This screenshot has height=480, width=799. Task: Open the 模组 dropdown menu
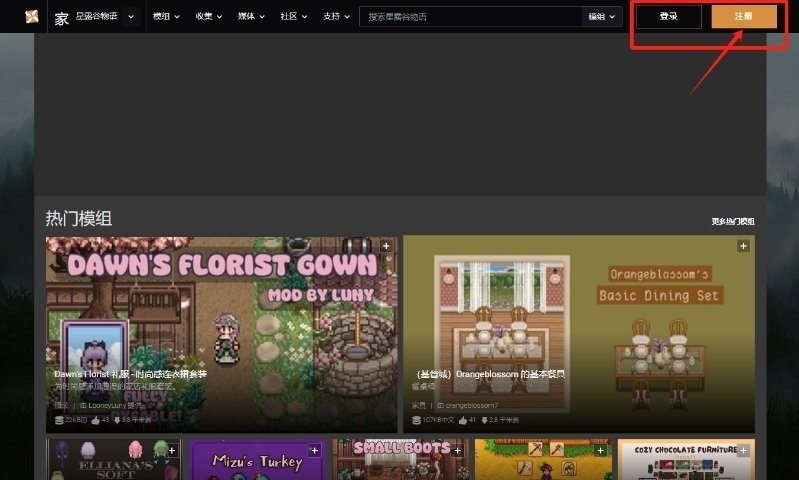[166, 17]
